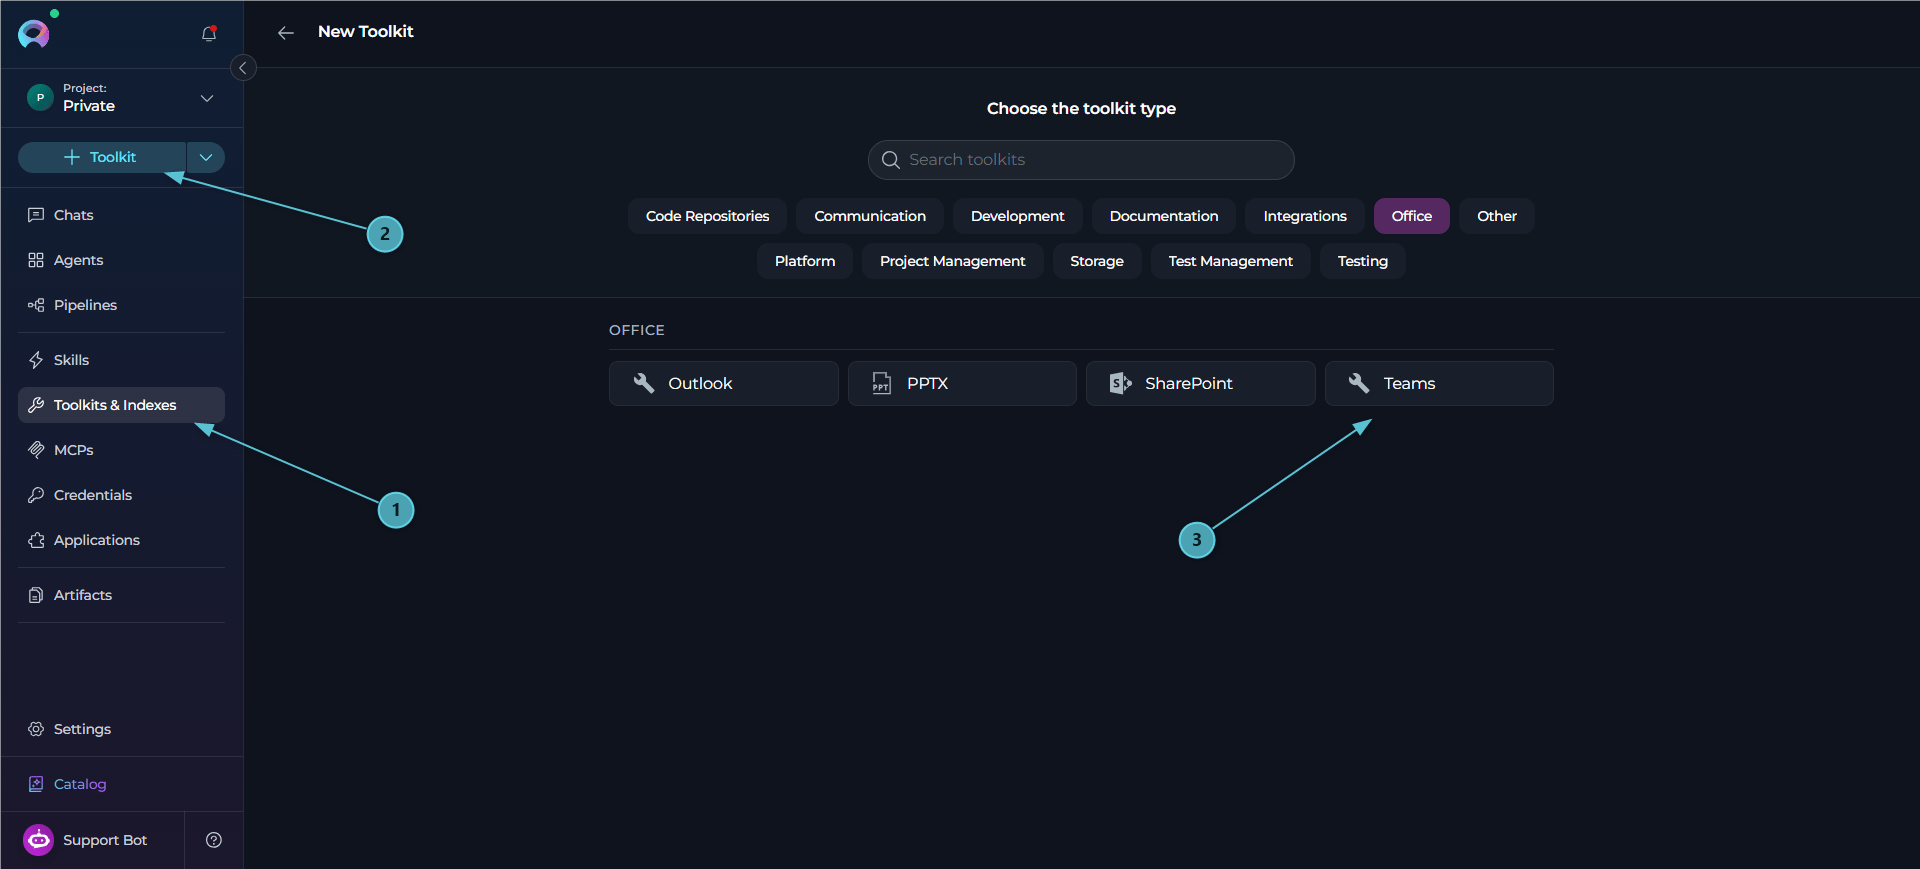This screenshot has height=869, width=1920.
Task: Select Test Management filter
Action: 1230,261
